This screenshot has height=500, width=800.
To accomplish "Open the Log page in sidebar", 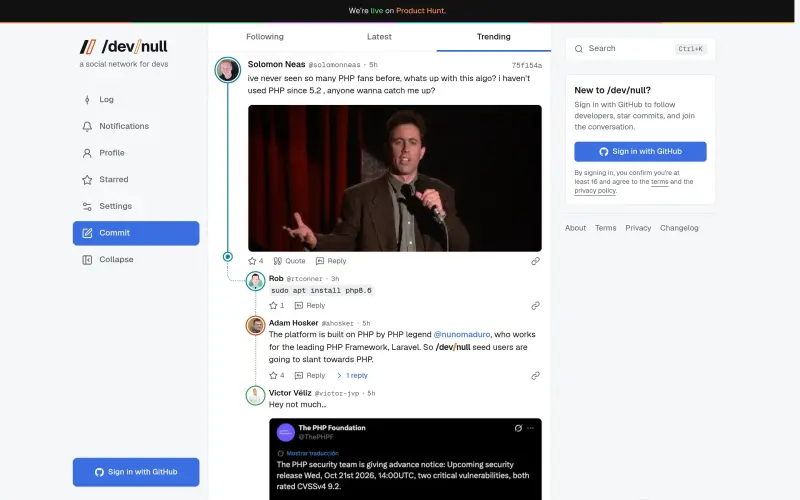I will pos(136,99).
